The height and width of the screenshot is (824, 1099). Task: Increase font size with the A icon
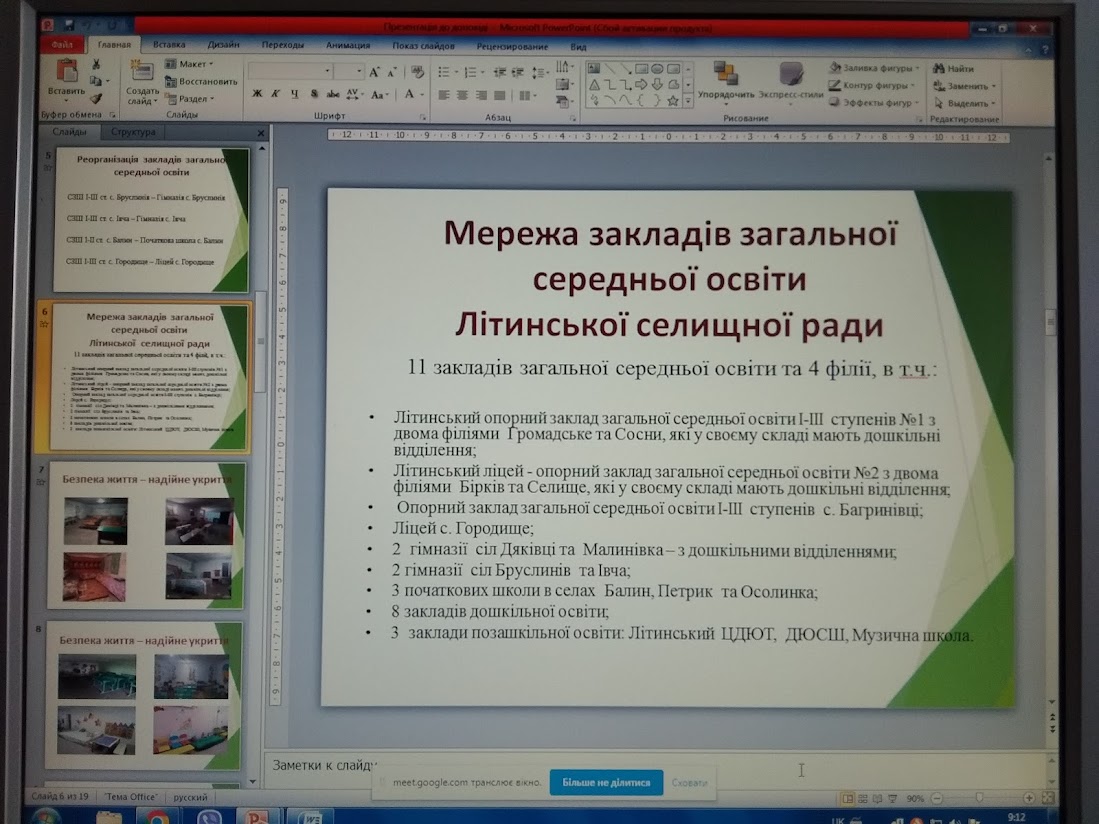[374, 72]
